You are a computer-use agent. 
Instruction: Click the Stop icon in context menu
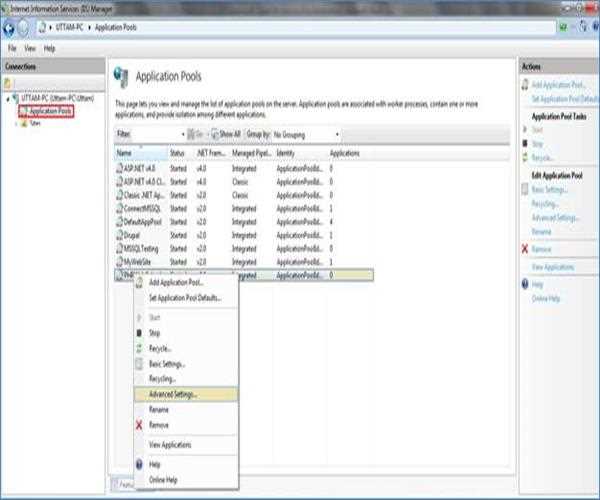[139, 333]
